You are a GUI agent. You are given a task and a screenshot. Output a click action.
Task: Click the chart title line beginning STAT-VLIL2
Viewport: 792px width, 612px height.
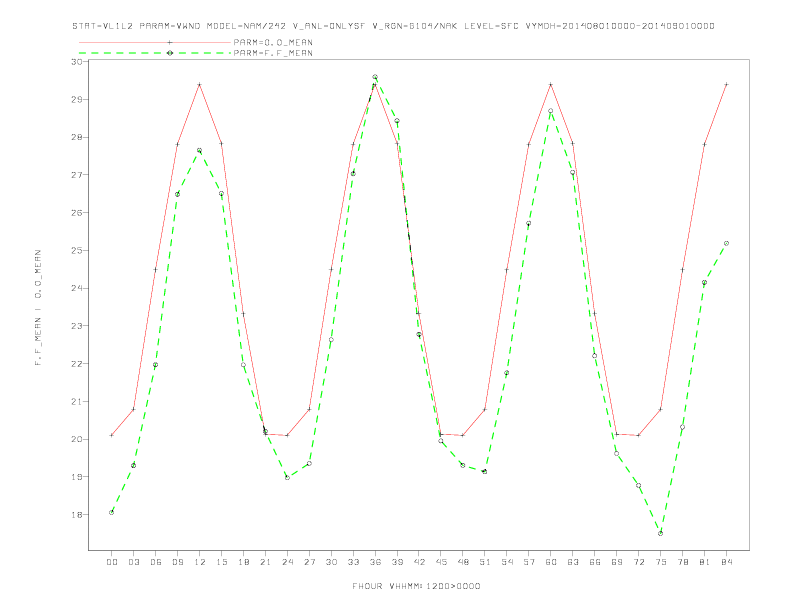click(393, 26)
